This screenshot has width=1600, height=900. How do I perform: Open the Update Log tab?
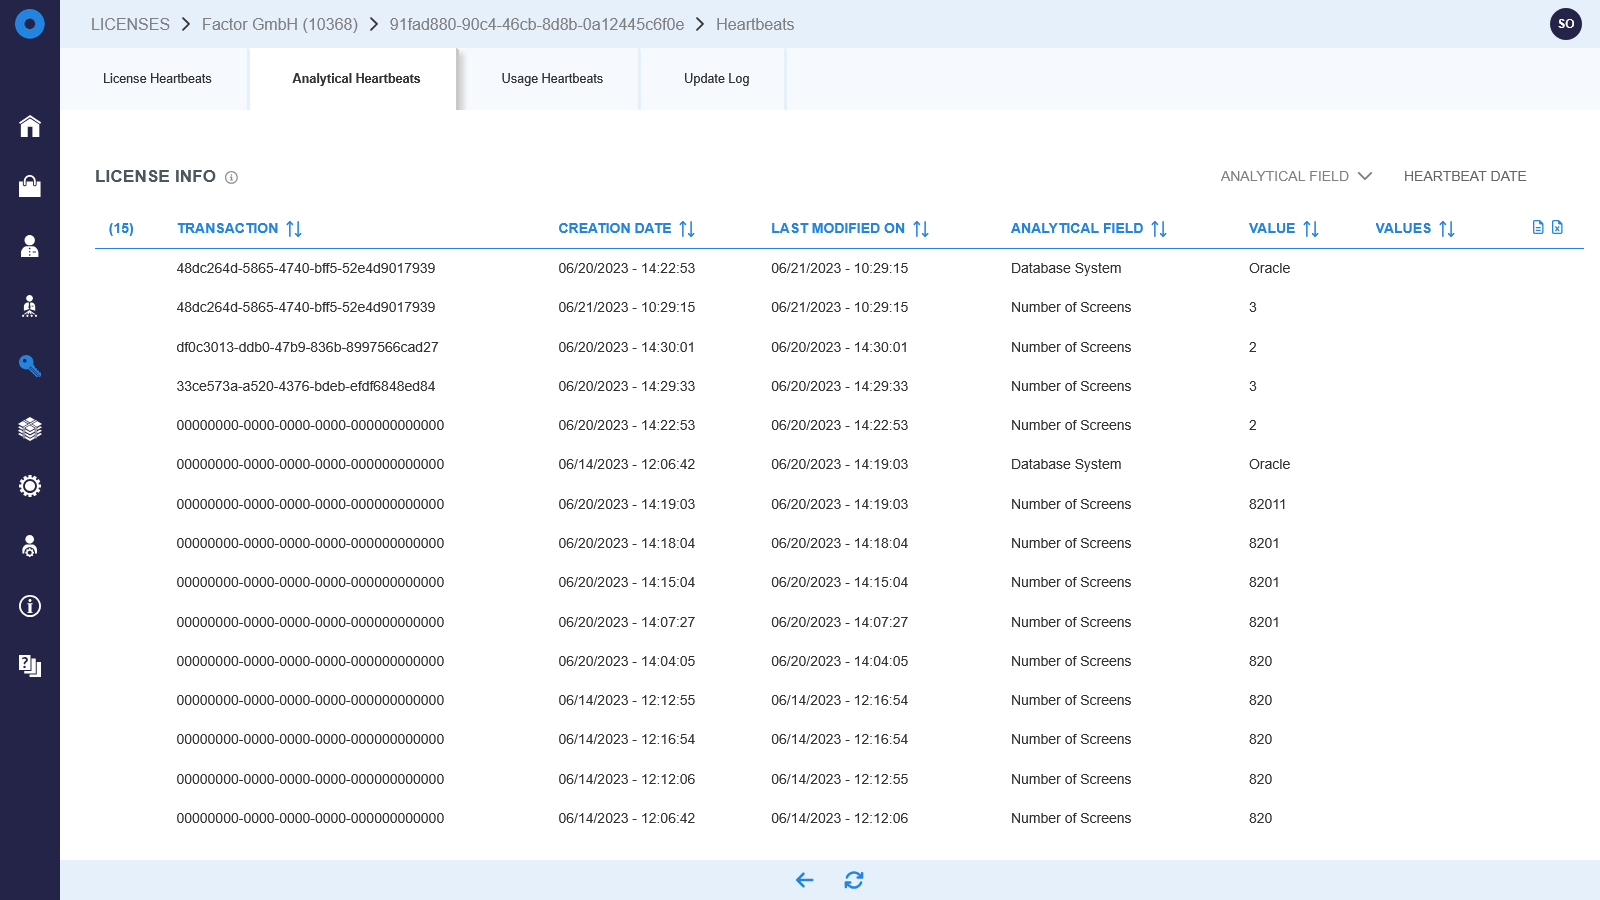(x=715, y=78)
